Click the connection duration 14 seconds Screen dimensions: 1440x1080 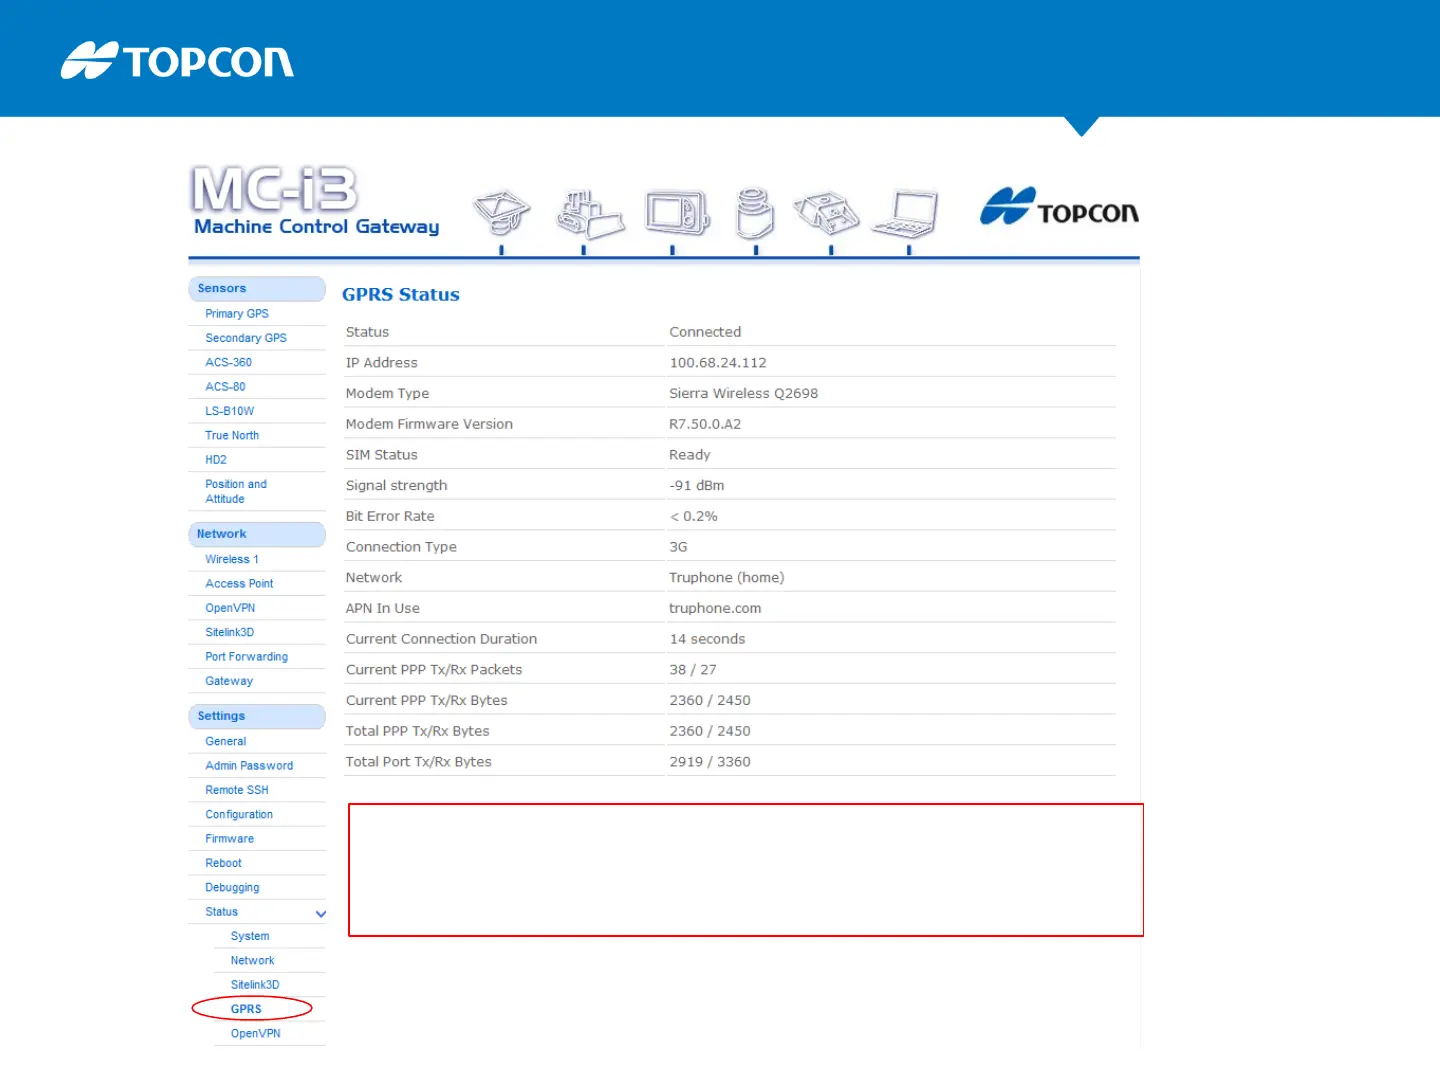tap(707, 639)
